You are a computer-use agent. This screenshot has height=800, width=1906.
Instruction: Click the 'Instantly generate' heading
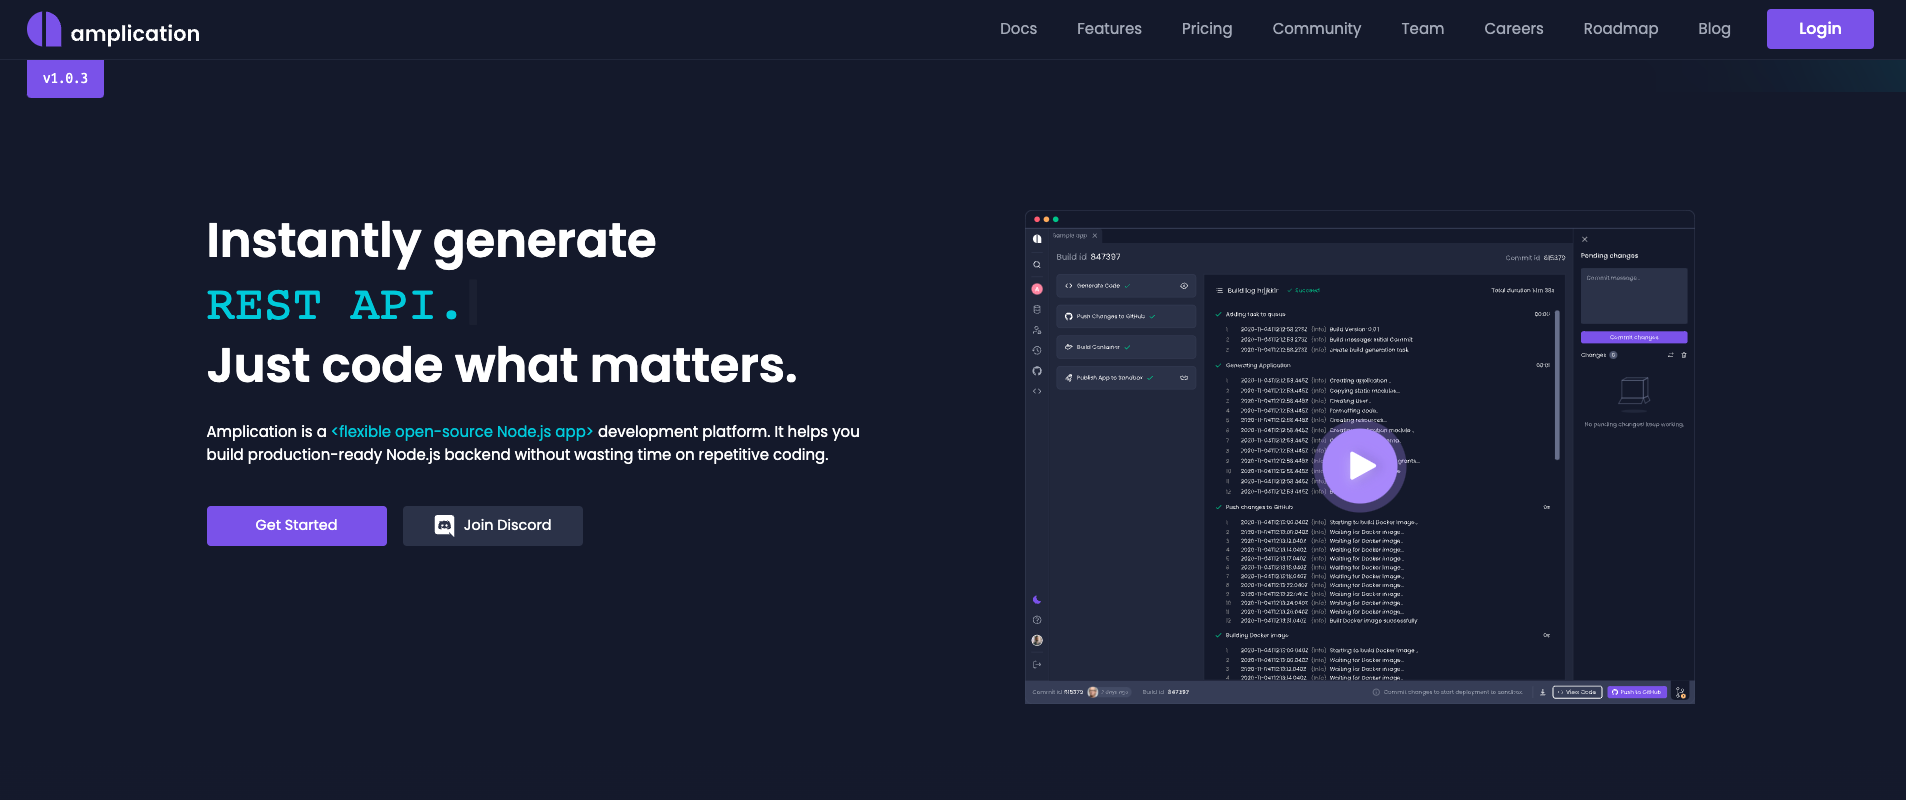click(x=431, y=241)
